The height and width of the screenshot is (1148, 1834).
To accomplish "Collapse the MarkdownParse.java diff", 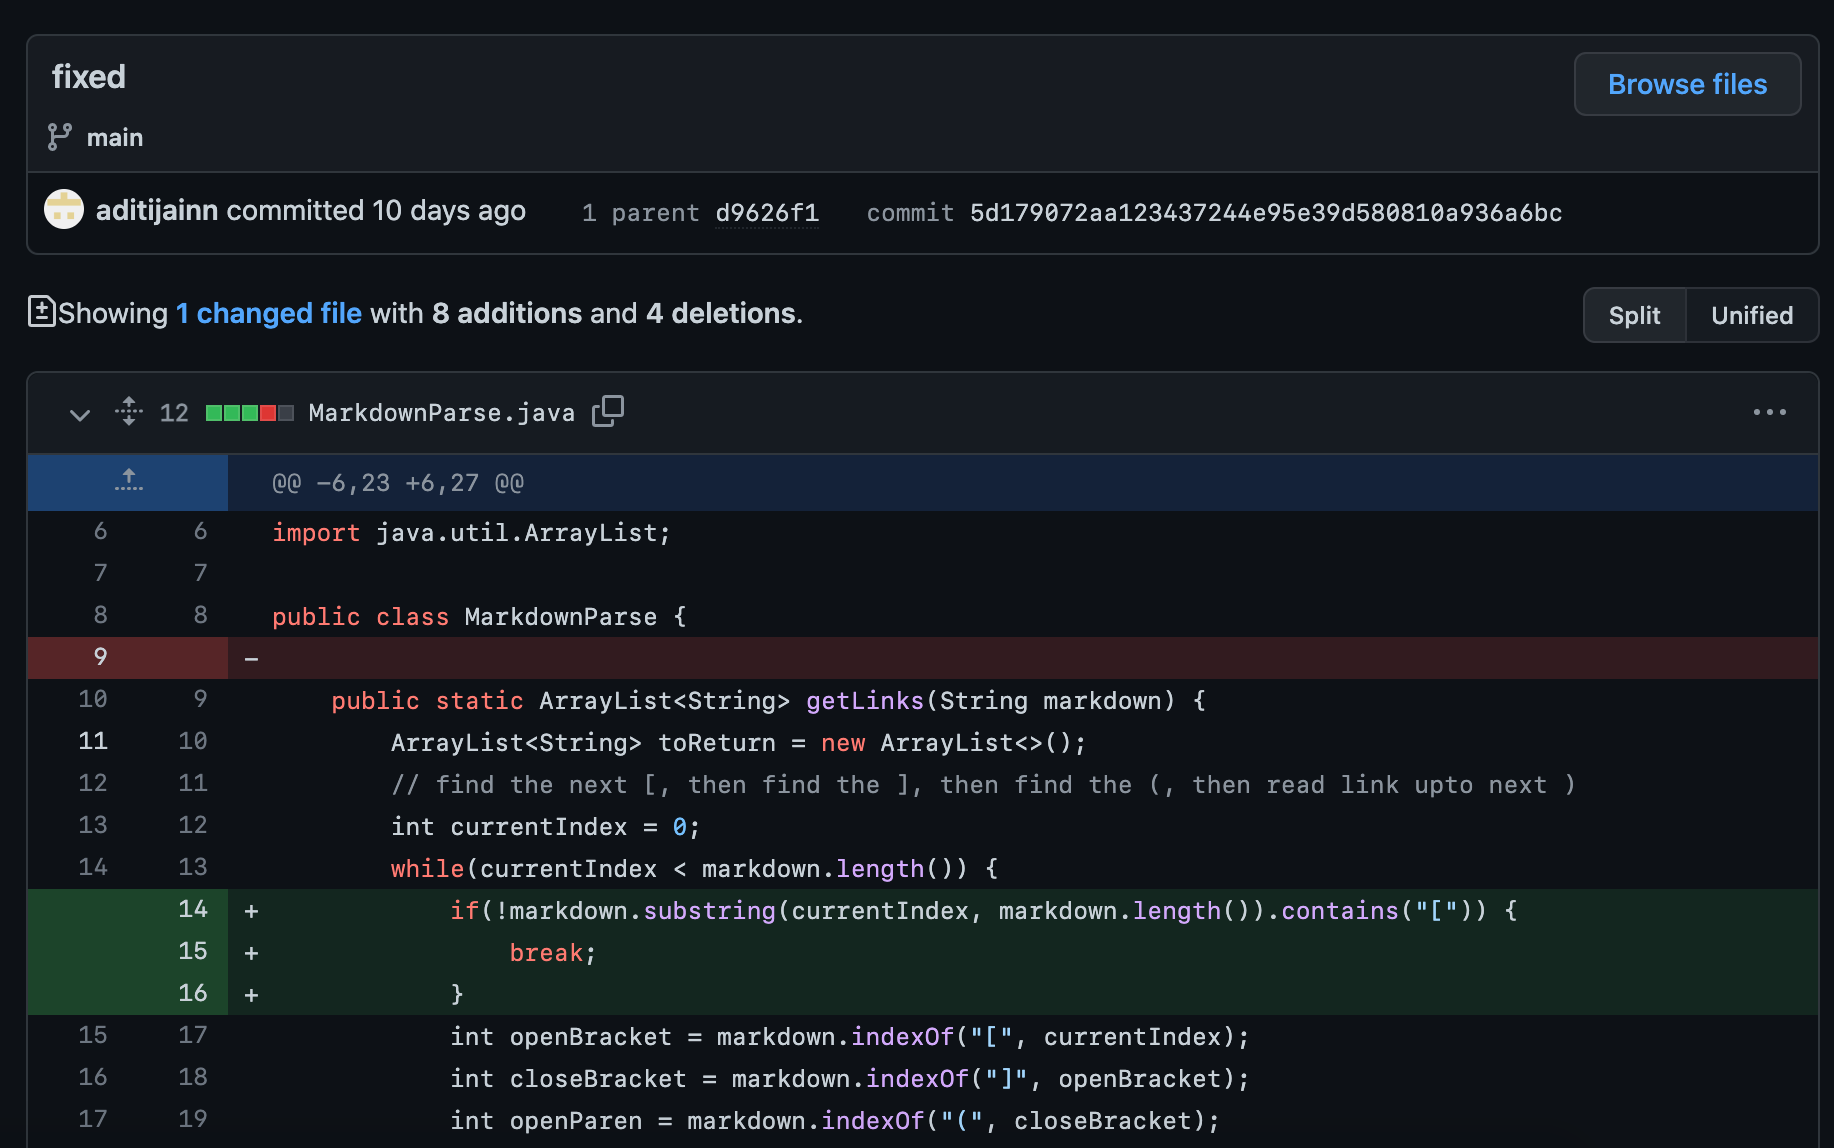I will (x=80, y=413).
